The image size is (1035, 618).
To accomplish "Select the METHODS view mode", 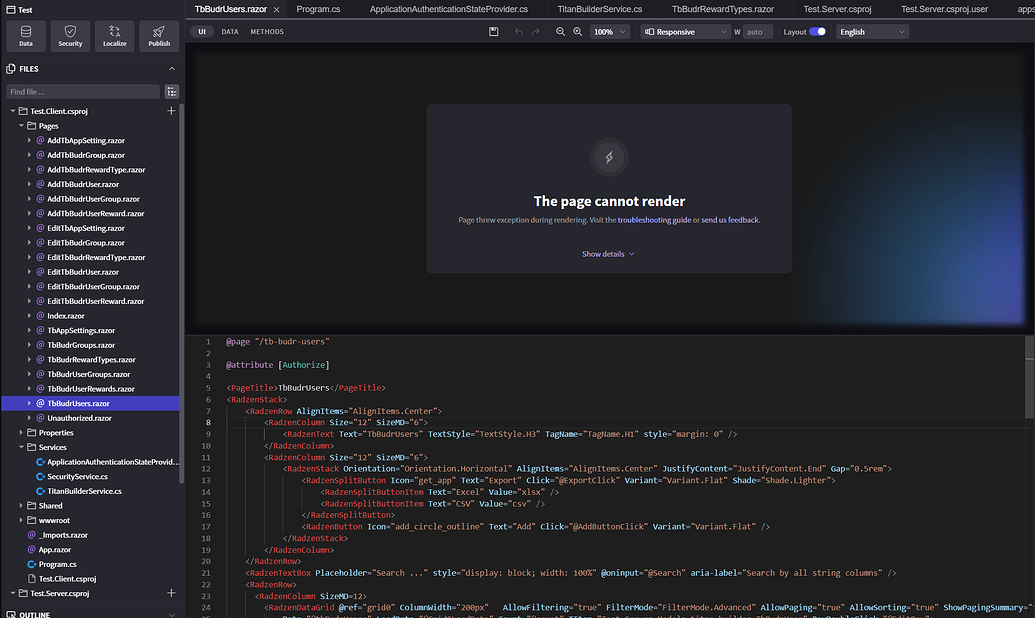I will pyautogui.click(x=267, y=32).
